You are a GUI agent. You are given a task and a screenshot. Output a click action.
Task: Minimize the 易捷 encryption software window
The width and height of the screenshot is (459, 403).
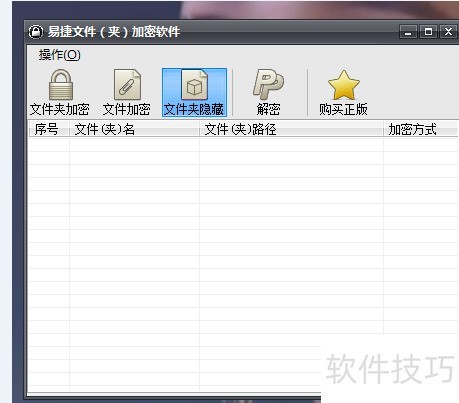pos(408,32)
